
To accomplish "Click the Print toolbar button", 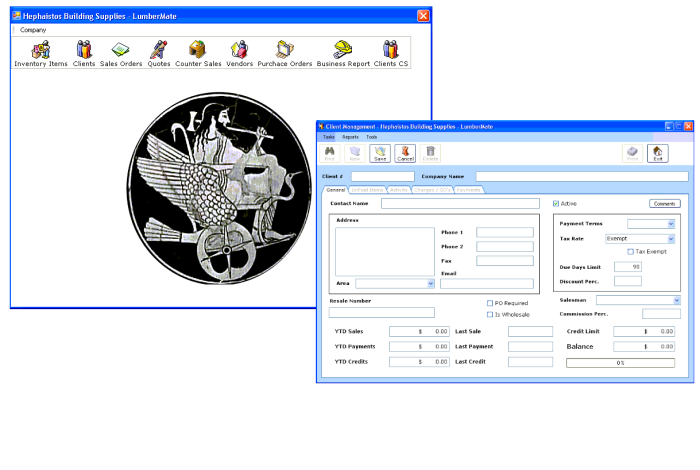I will point(632,154).
